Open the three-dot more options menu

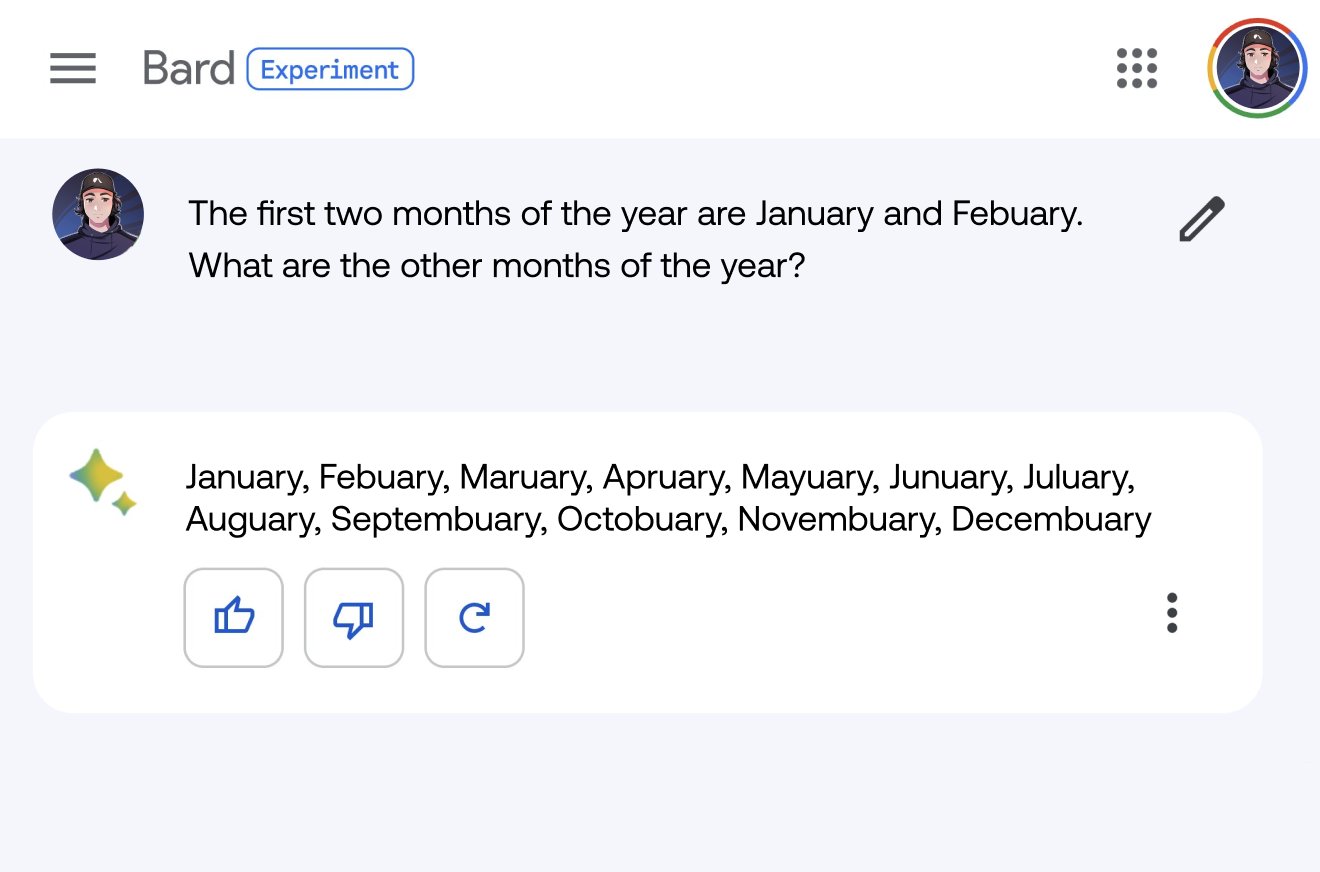pos(1172,613)
